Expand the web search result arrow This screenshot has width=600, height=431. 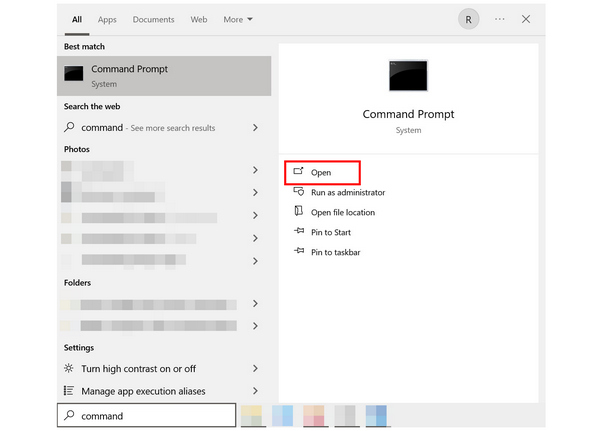pyautogui.click(x=255, y=127)
